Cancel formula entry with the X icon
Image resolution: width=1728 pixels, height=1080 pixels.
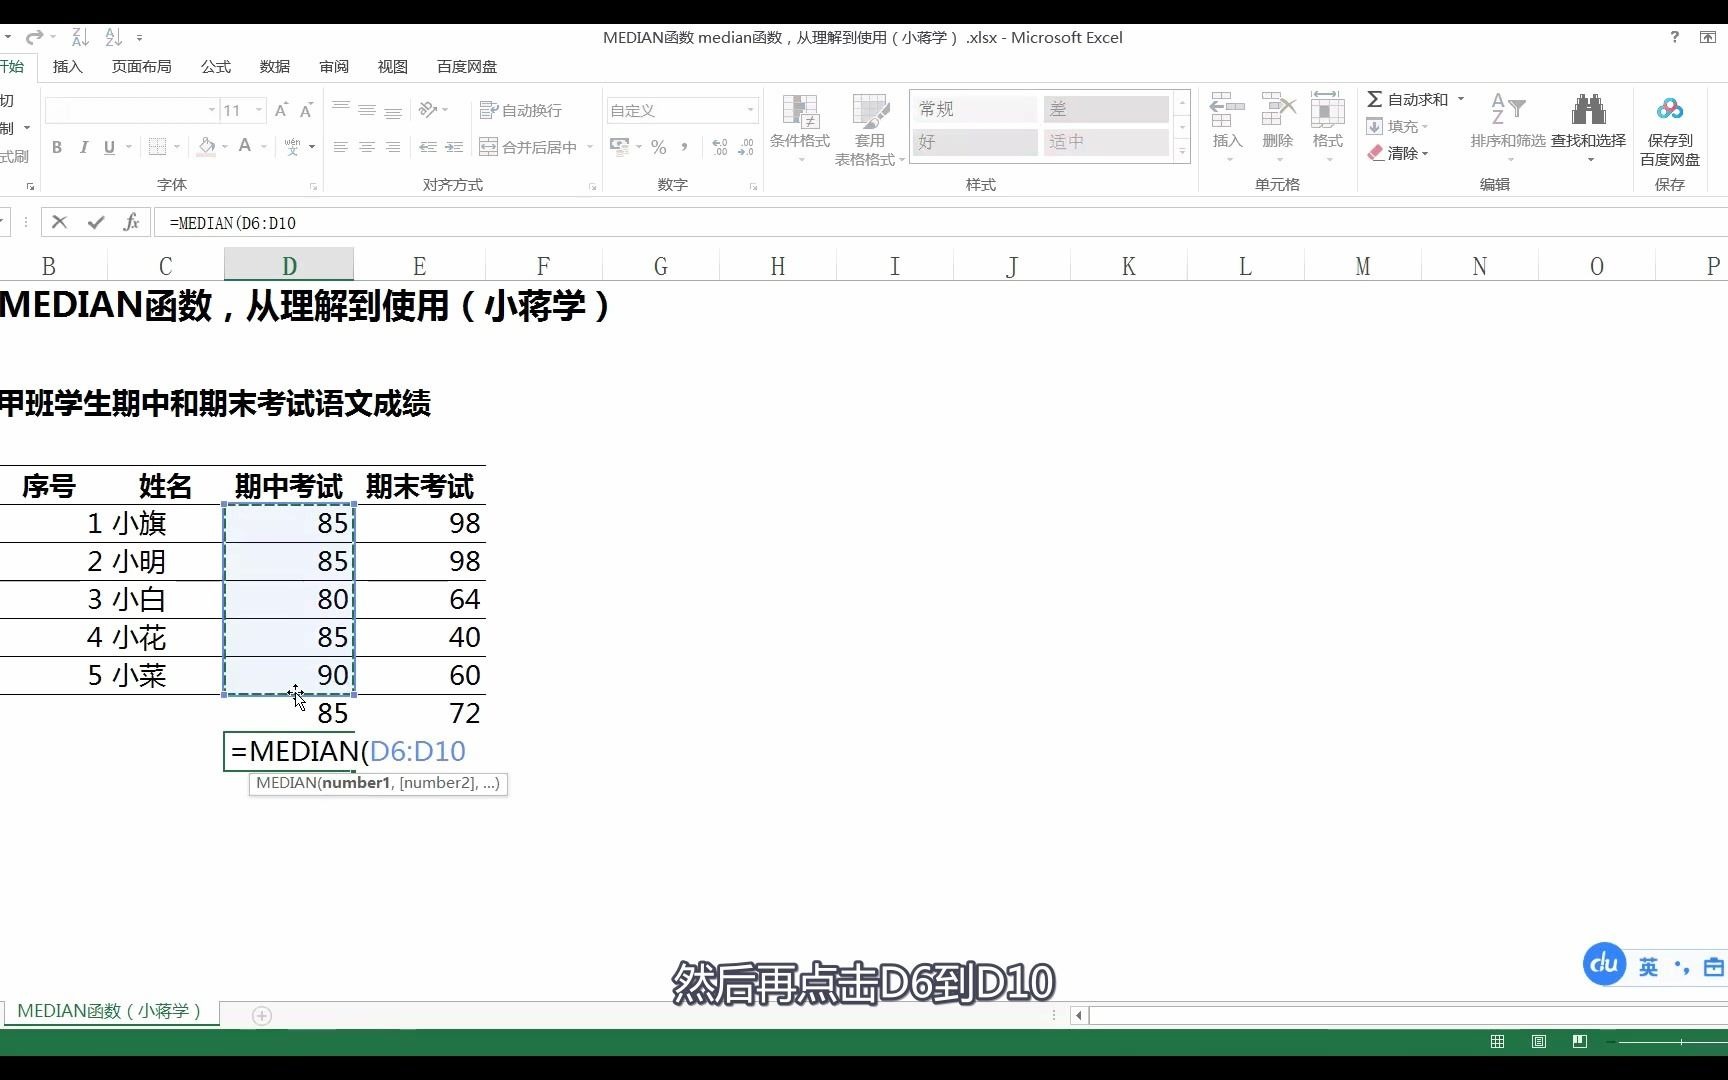pos(59,222)
